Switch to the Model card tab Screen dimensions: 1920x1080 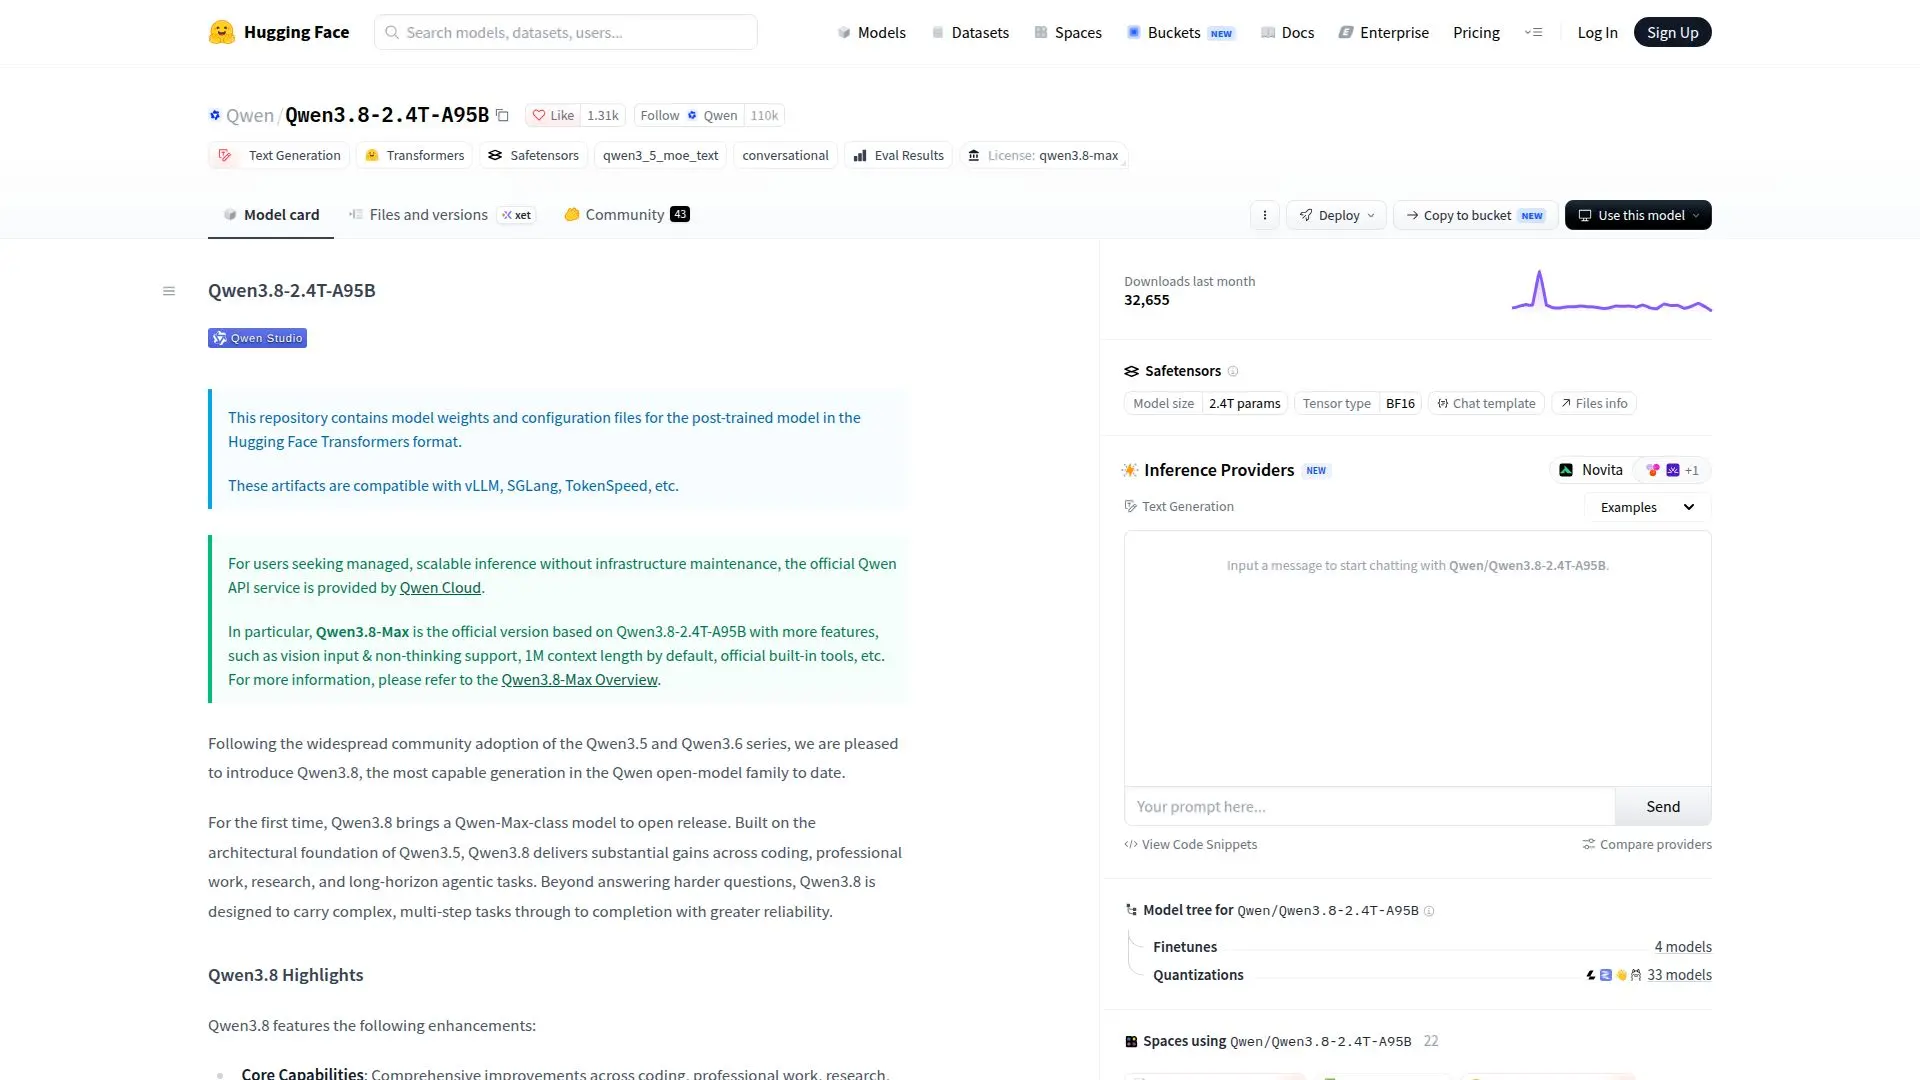(271, 215)
